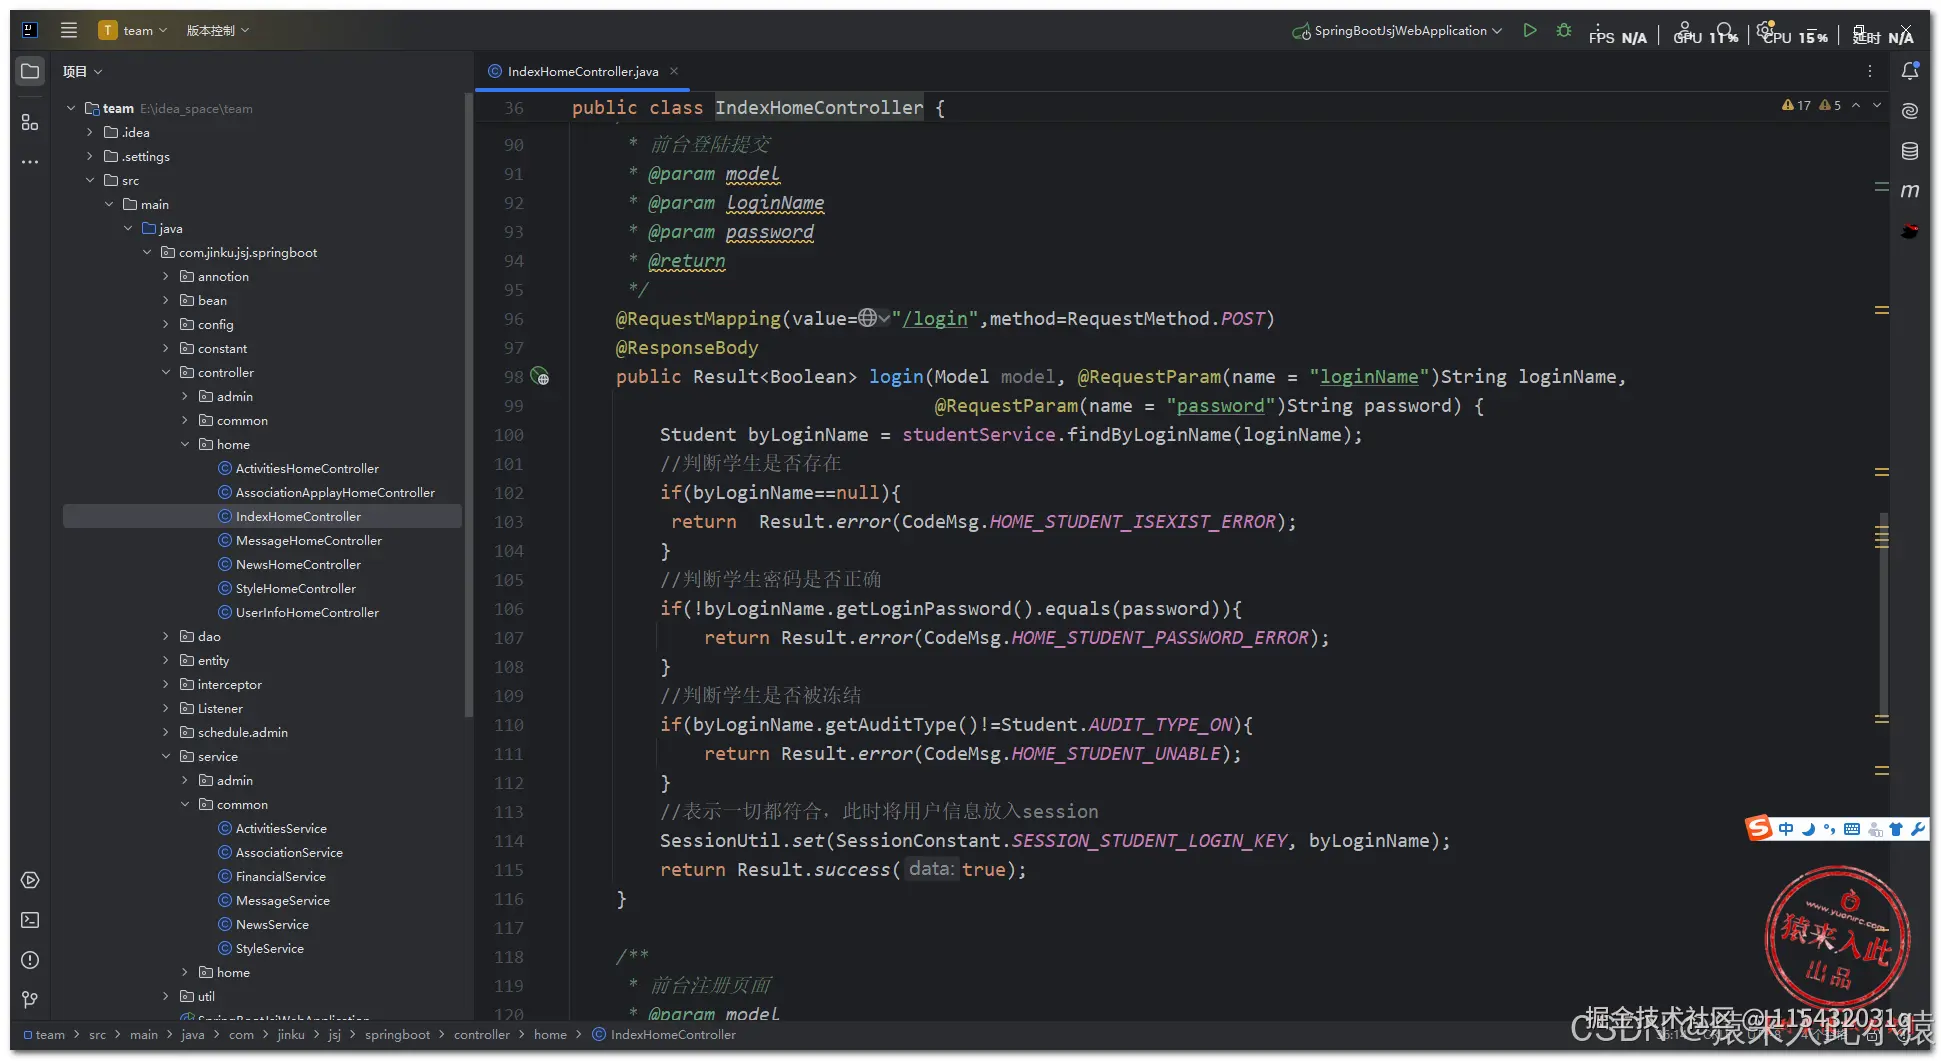Click the controller breadcrumb in navigation bar
This screenshot has height=1061, width=1941.
(481, 1035)
